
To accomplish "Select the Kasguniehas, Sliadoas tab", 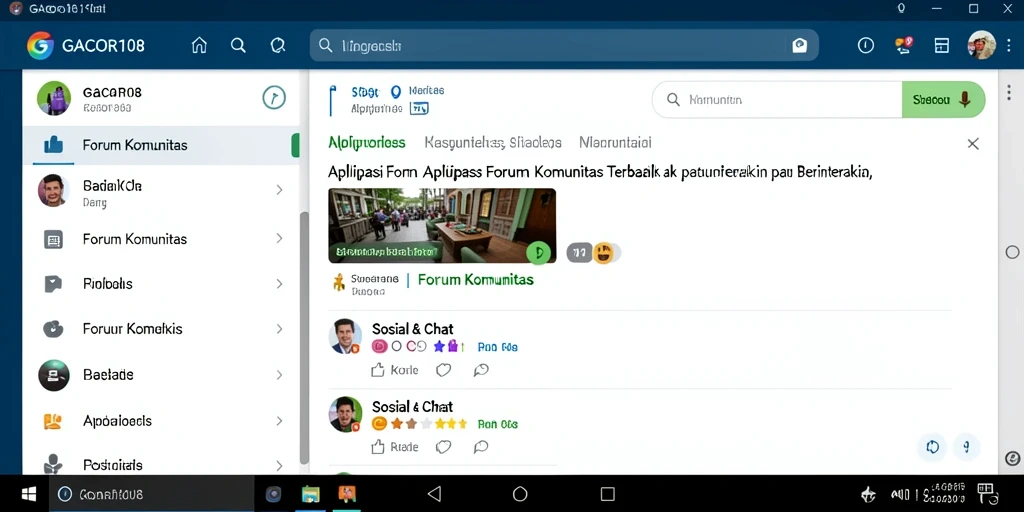I will 493,142.
